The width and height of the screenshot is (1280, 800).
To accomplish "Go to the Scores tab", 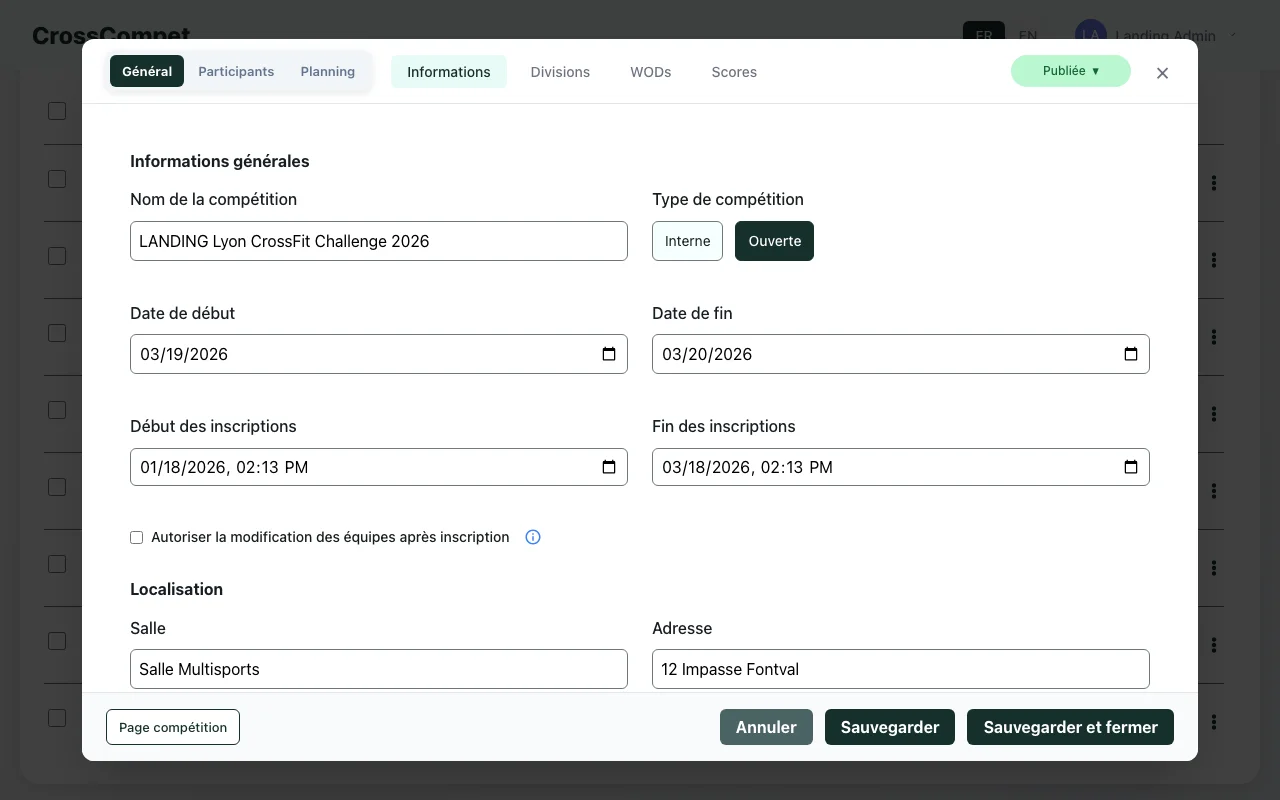I will click(734, 72).
